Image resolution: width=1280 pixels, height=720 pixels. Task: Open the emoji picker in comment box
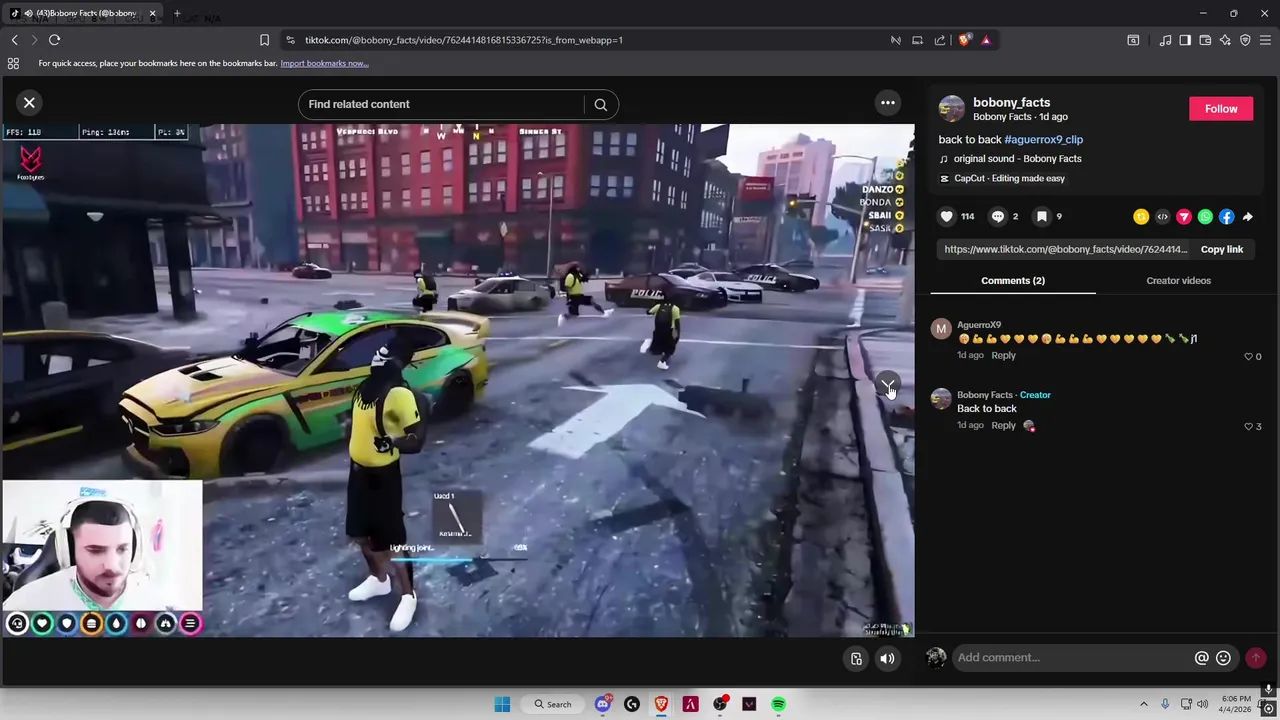coord(1223,658)
